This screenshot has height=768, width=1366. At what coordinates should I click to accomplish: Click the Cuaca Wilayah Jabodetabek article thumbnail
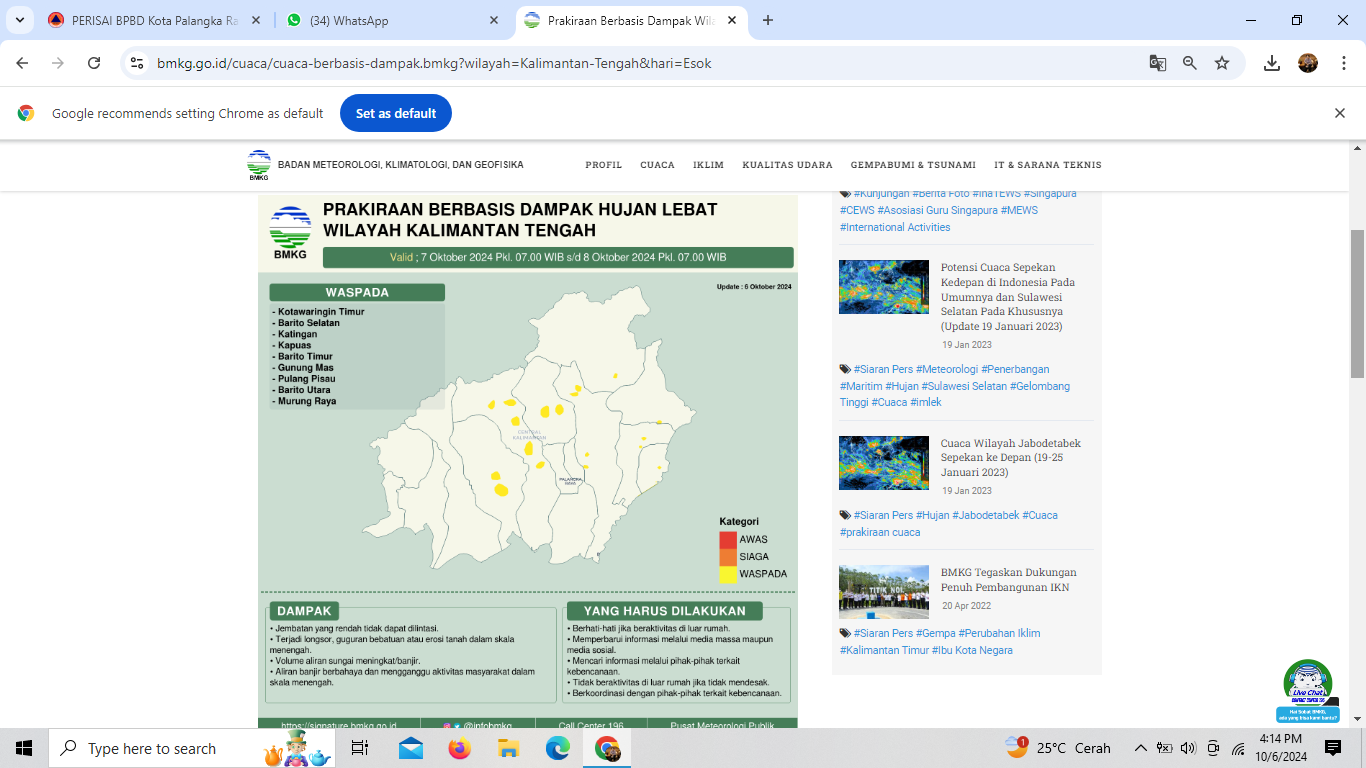[884, 462]
